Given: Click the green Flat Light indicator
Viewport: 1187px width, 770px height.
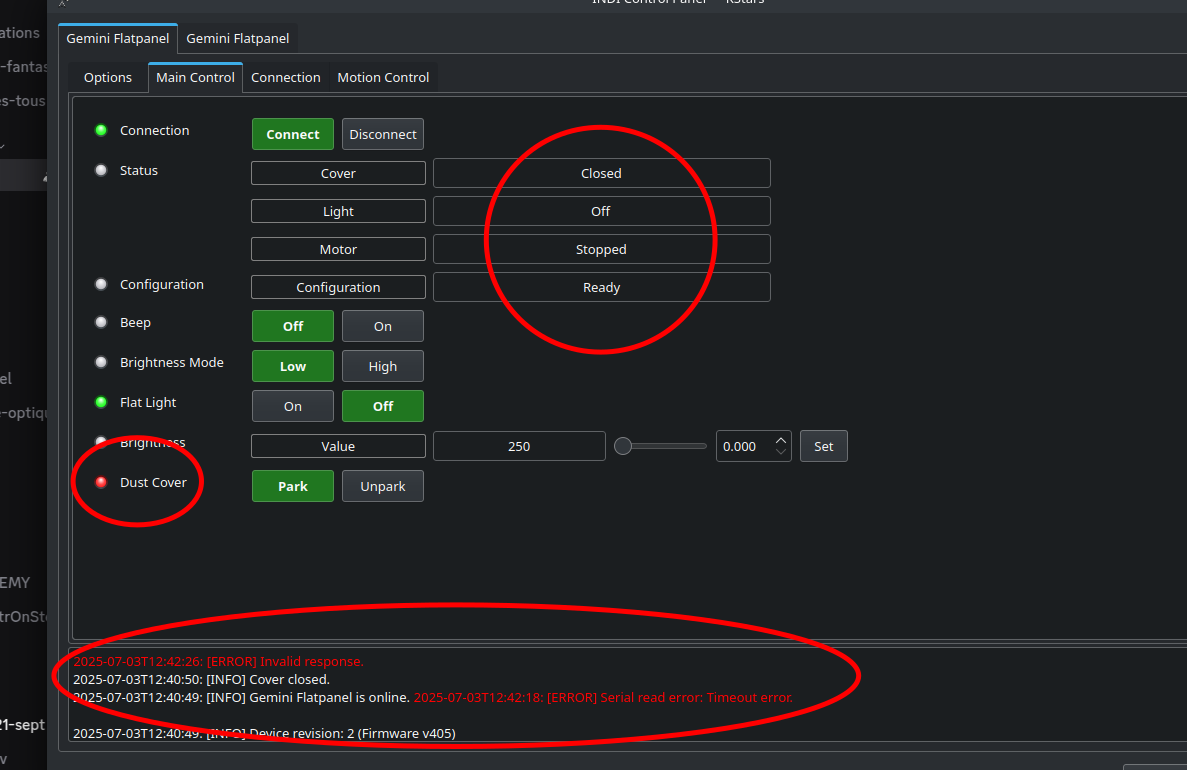Looking at the screenshot, I should pos(101,402).
